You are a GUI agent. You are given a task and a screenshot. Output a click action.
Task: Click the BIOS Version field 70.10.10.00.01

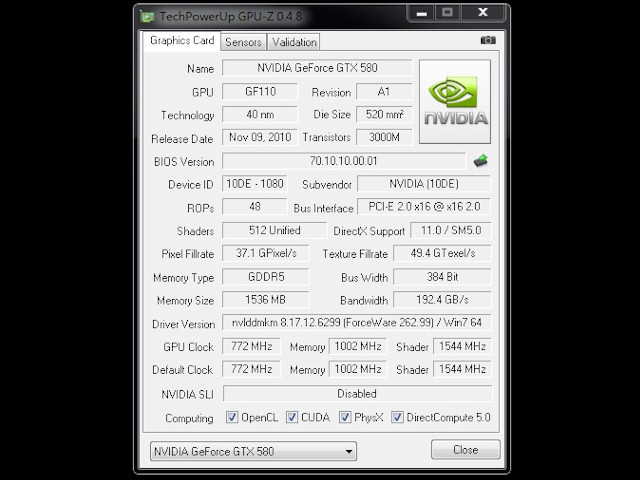(x=344, y=161)
